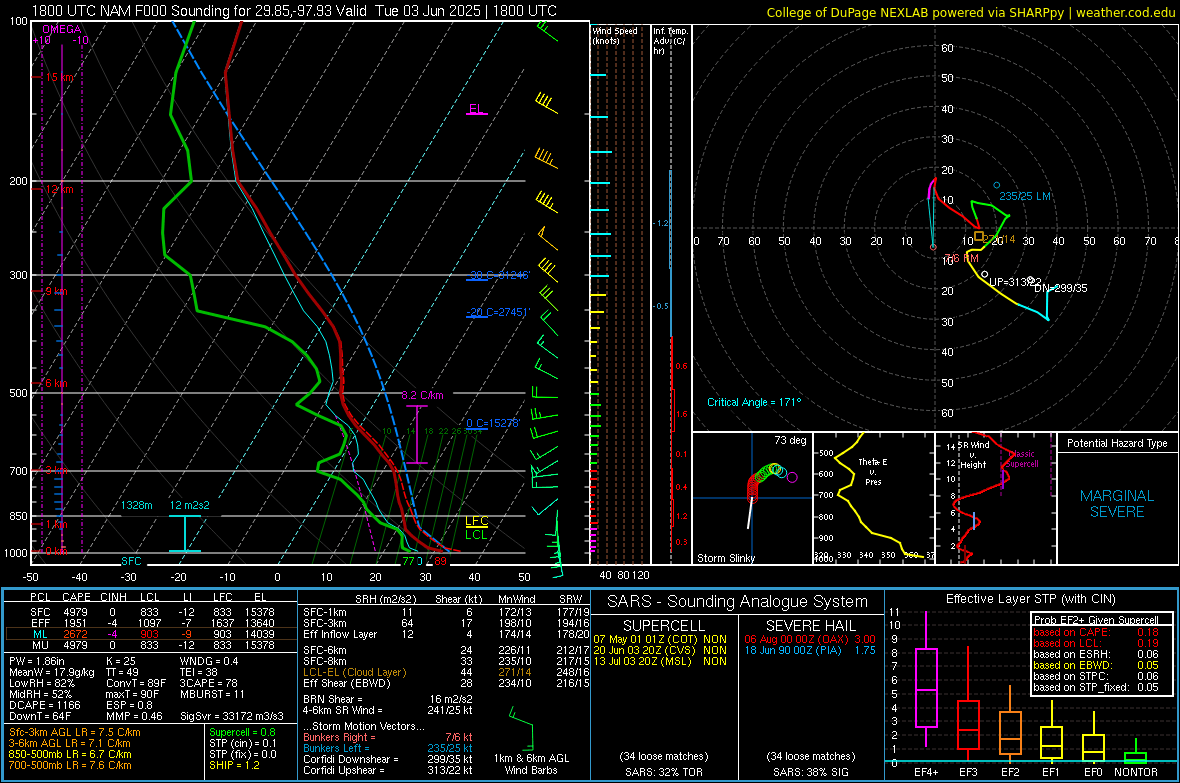Click the 'ConvT = 89F' value
This screenshot has width=1180, height=783.
coord(136,683)
